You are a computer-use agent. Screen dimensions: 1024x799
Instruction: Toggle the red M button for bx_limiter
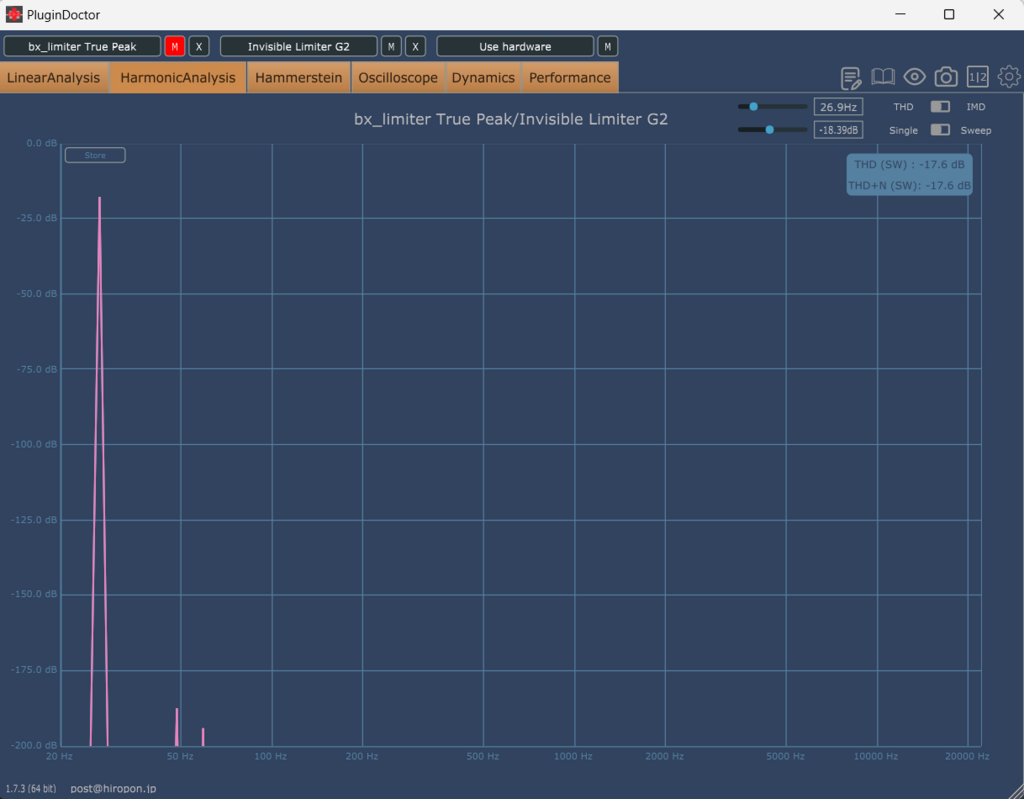pos(174,46)
